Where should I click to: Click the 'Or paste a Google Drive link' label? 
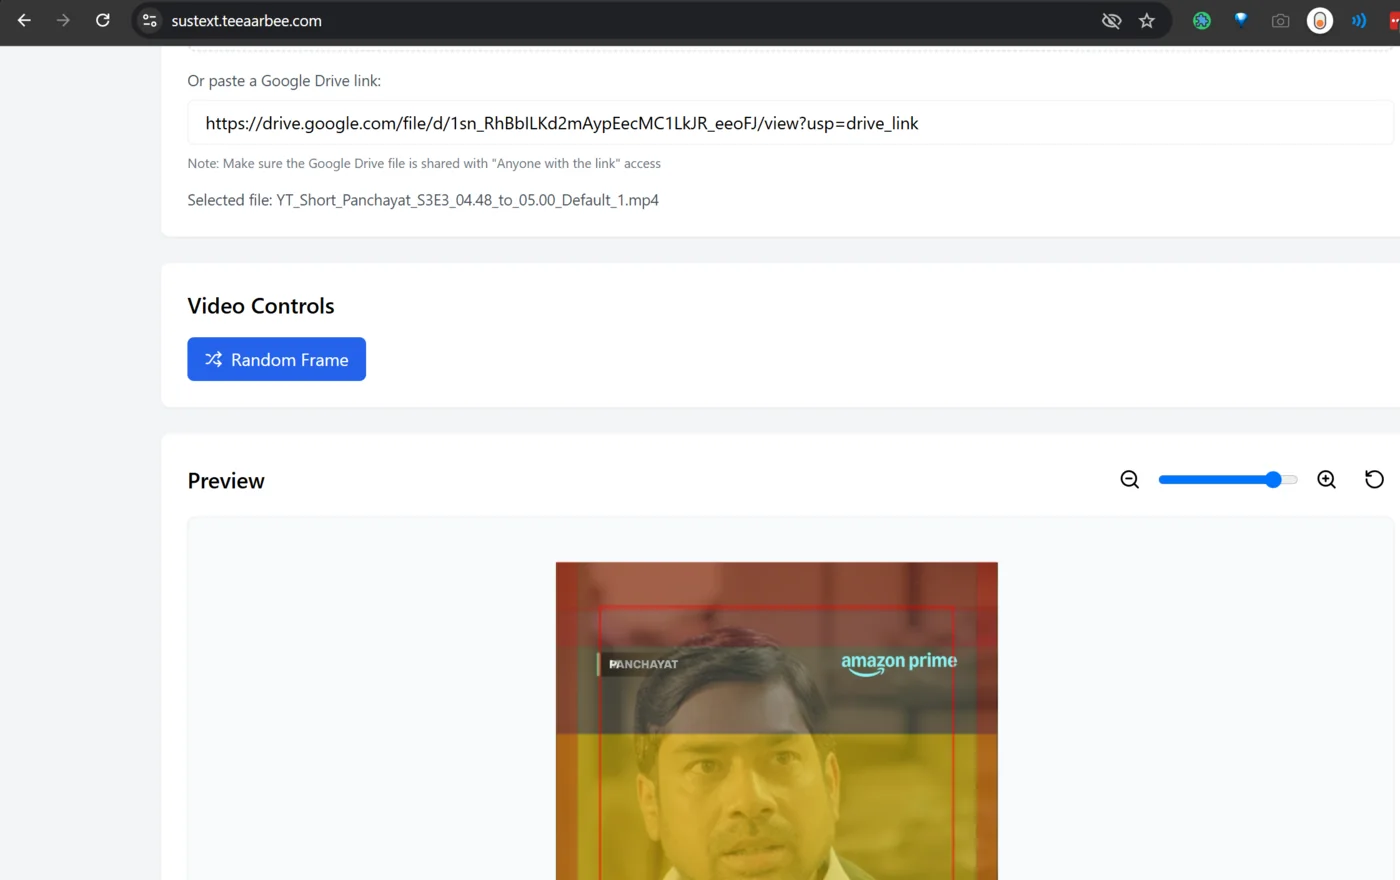[284, 81]
